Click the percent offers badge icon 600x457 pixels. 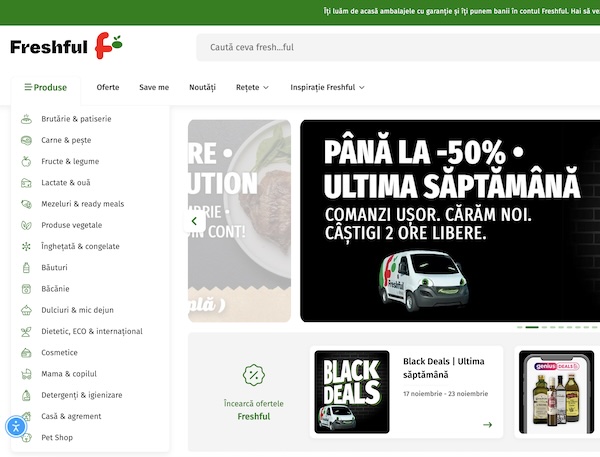[254, 375]
